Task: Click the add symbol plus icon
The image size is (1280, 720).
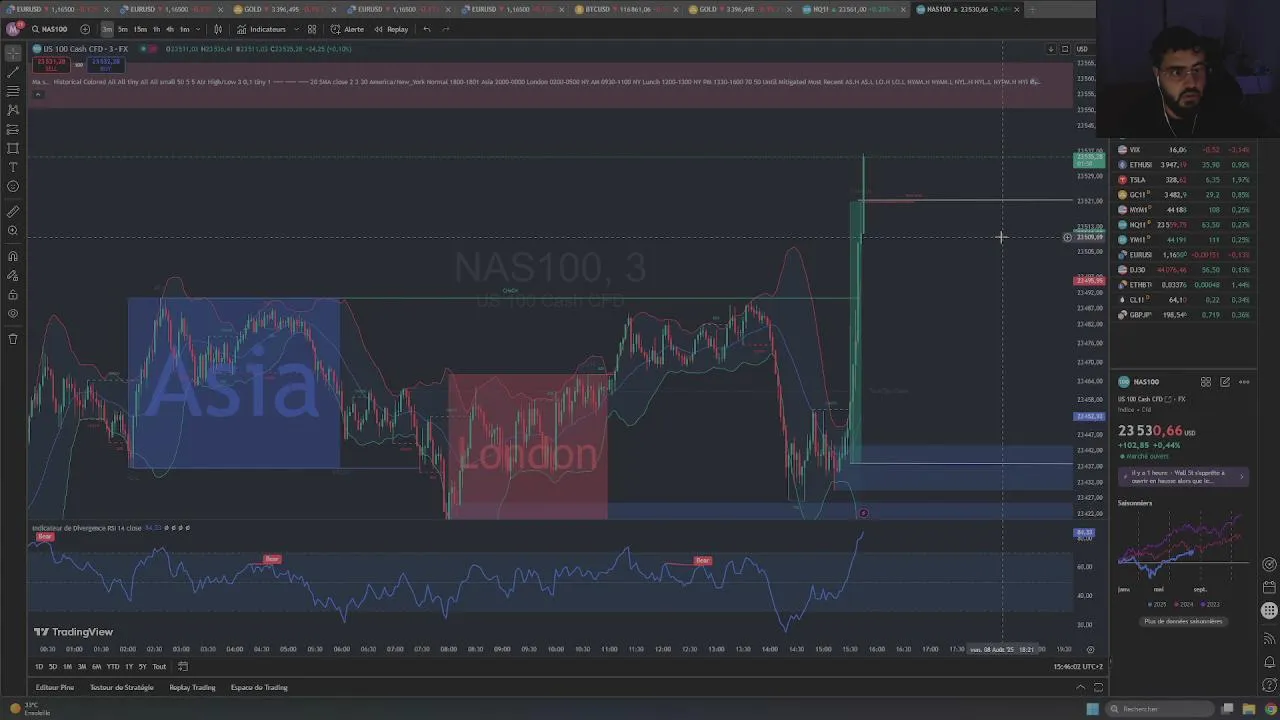Action: click(85, 29)
